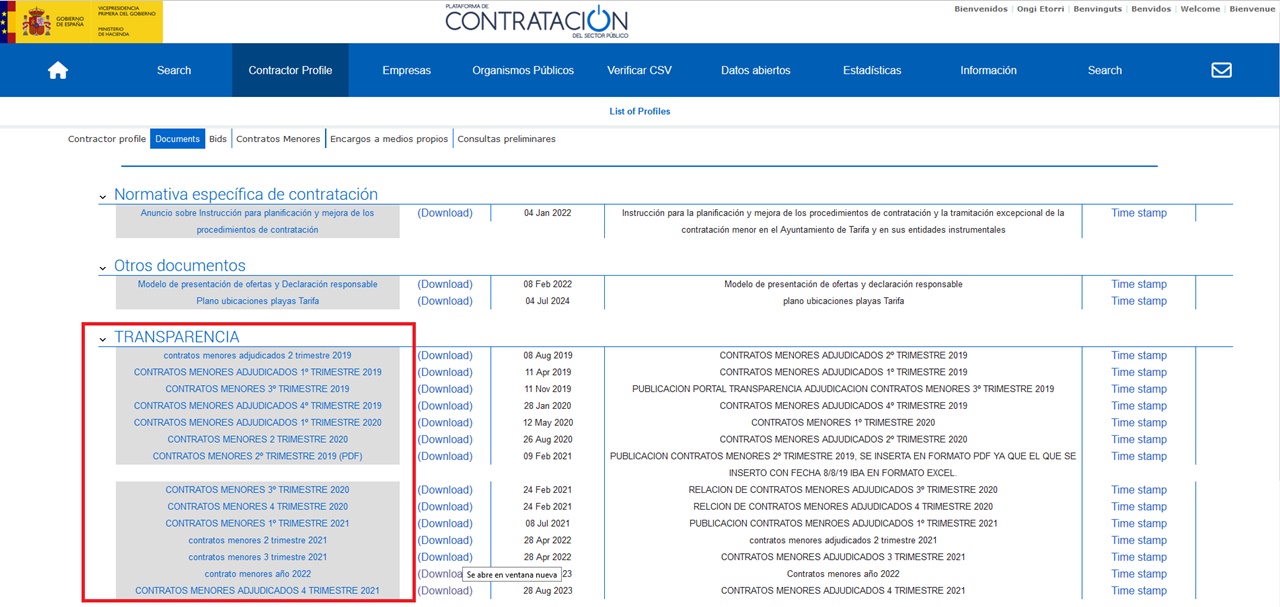Collapse the TRANSPARENCIA section

pos(103,339)
